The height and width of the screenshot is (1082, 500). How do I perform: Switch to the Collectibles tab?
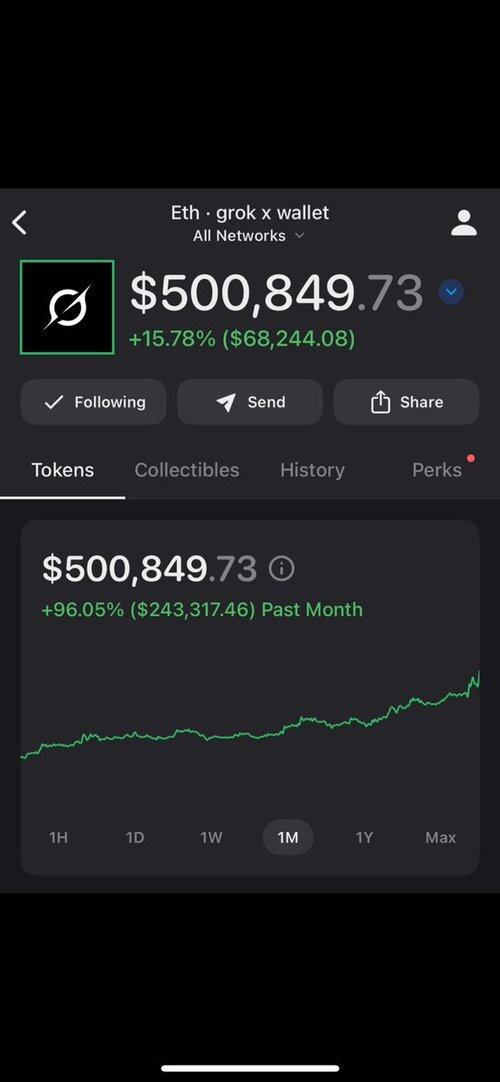coord(187,470)
